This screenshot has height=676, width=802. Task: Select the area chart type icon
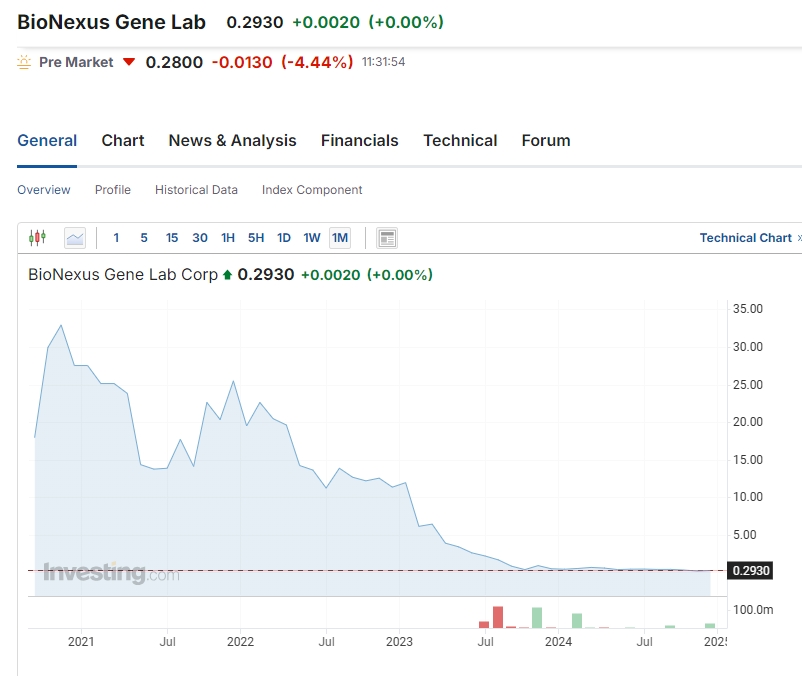75,238
